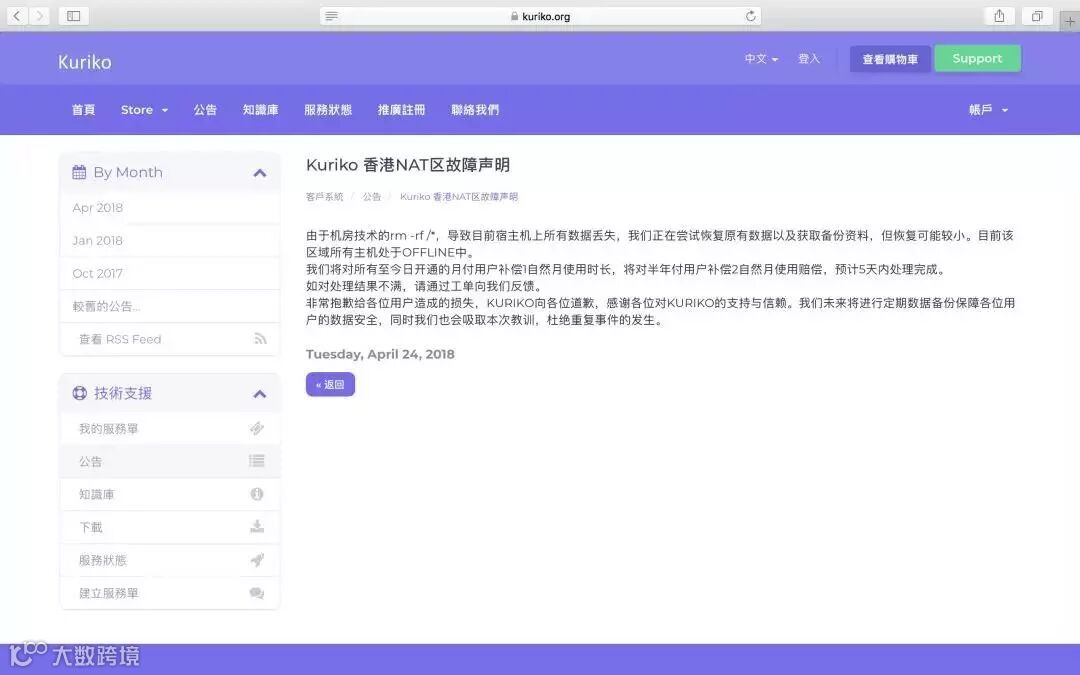
Task: Click the calendar icon beside By Month
Action: tap(79, 172)
